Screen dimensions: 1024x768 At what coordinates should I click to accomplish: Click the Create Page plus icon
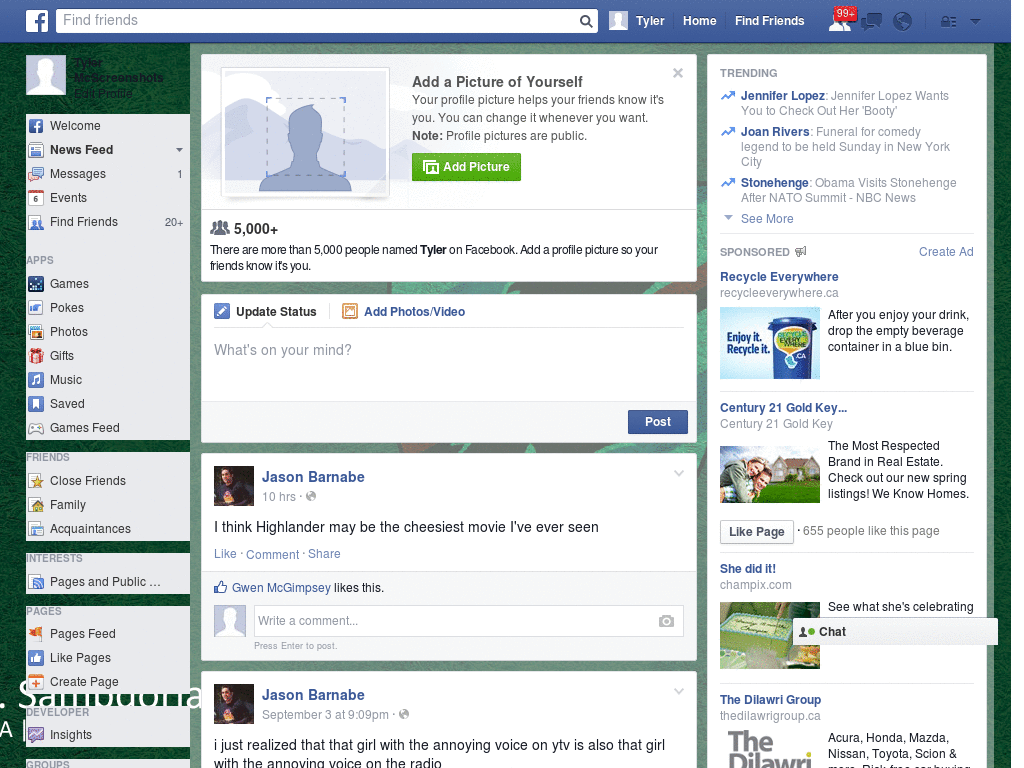coord(36,682)
